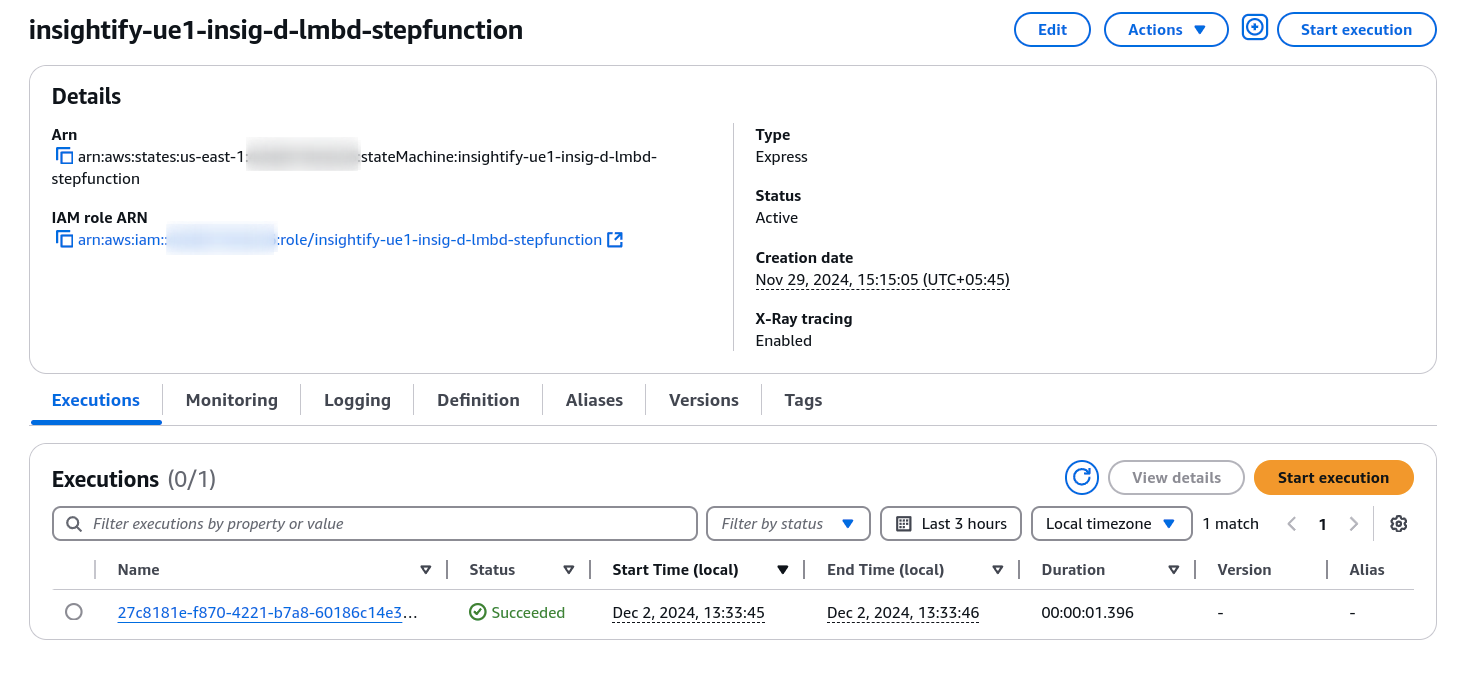
Task: Open executions table settings gear
Action: pyautogui.click(x=1398, y=524)
